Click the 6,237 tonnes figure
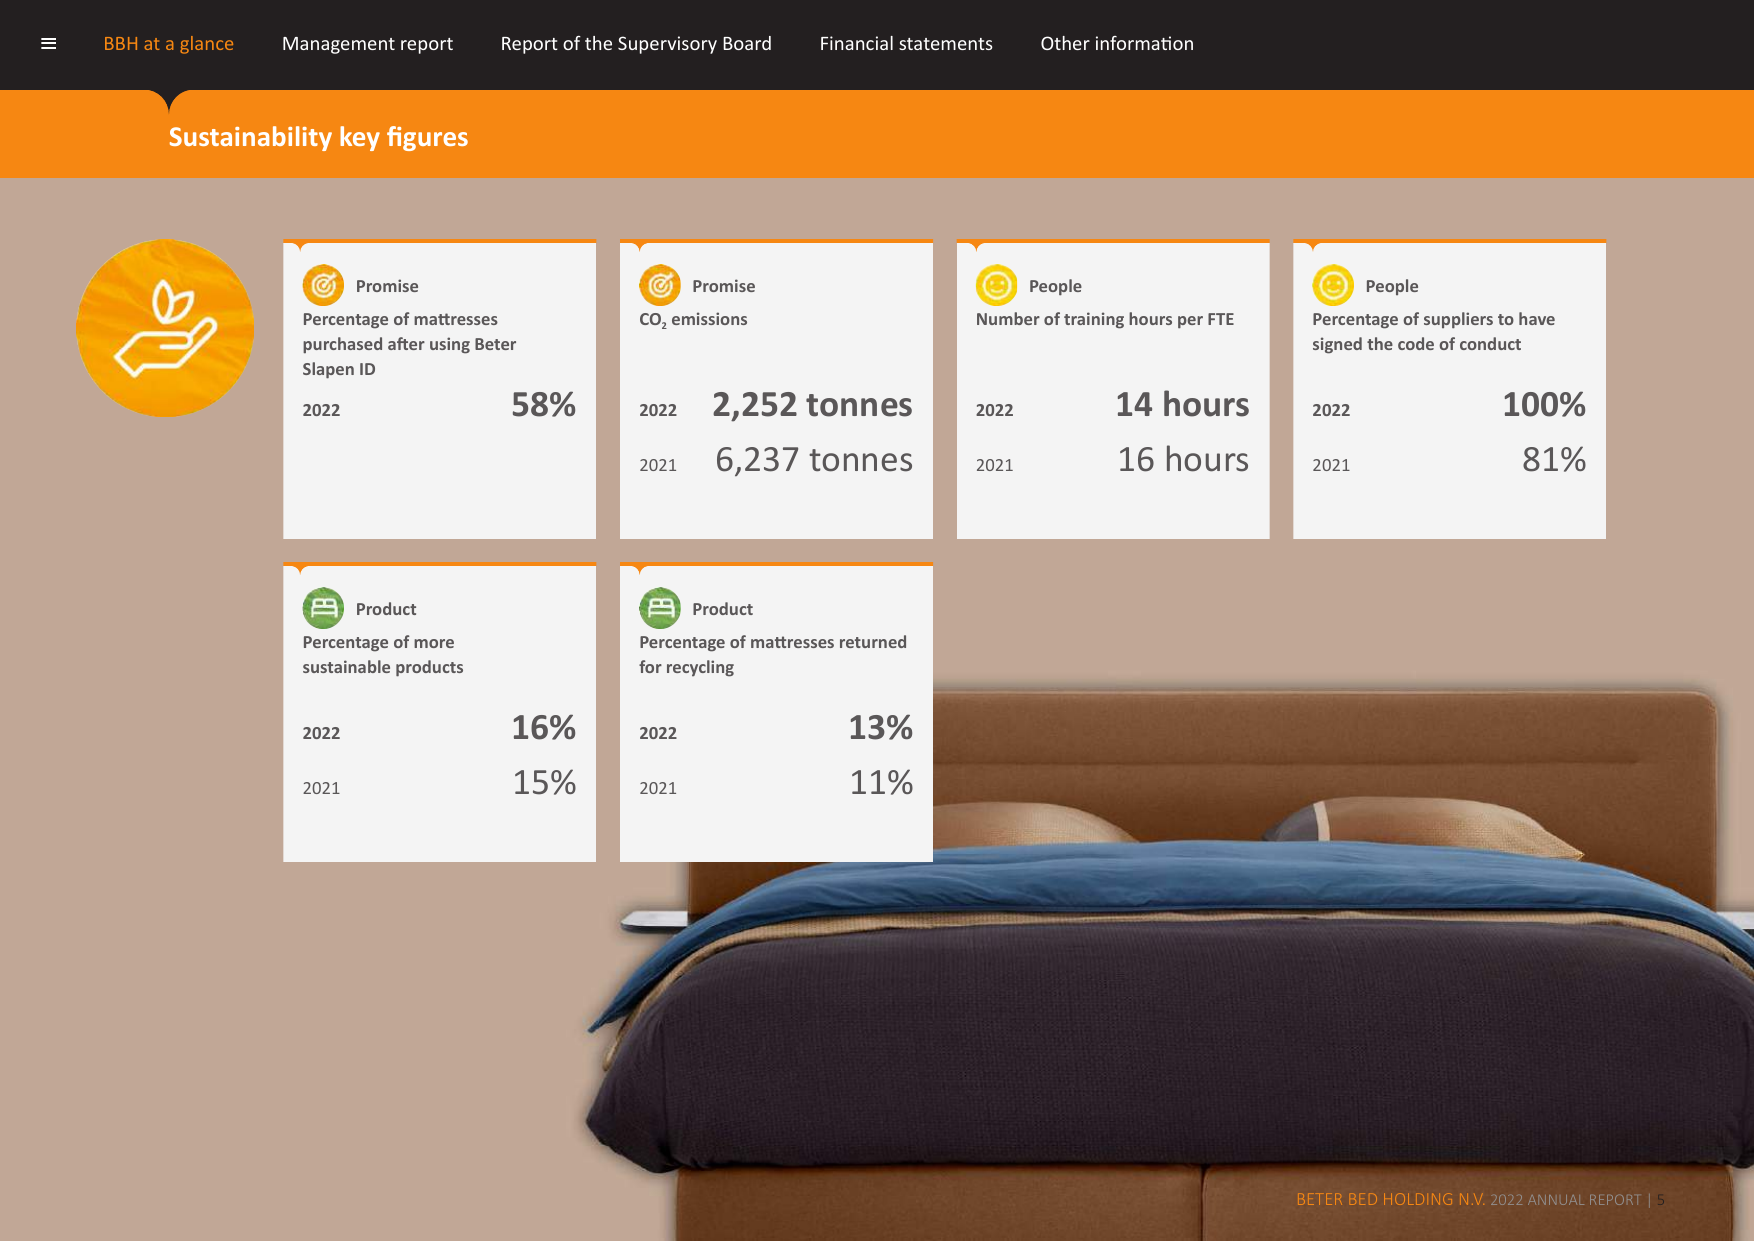 [814, 460]
